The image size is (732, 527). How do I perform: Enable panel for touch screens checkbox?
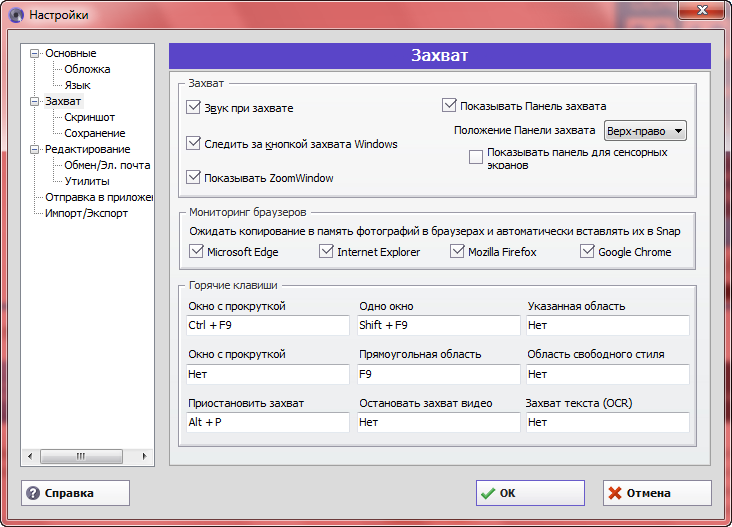476,158
